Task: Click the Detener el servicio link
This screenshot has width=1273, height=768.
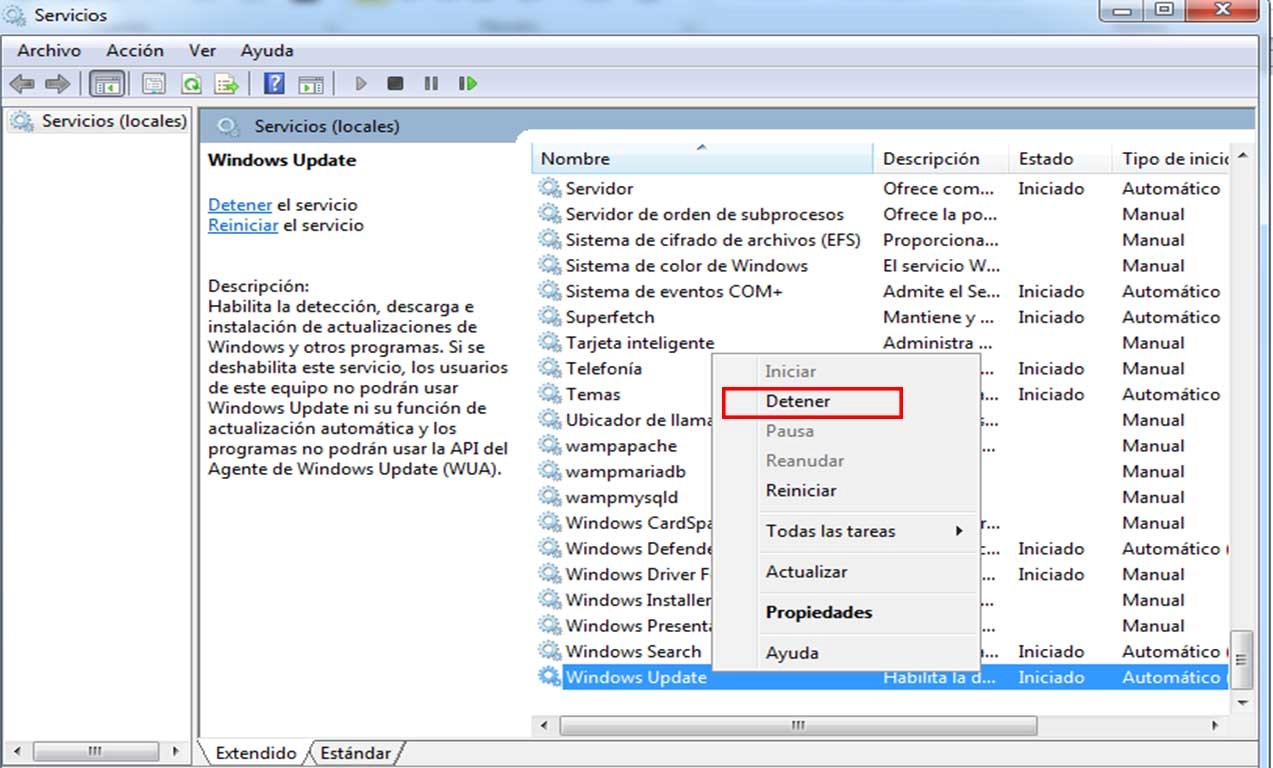Action: pyautogui.click(x=240, y=204)
